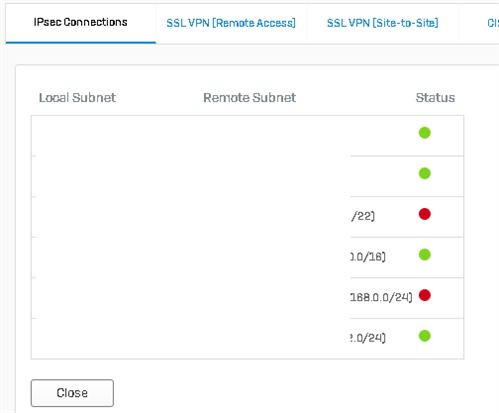This screenshot has width=499, height=413.
Task: Click the red status indicator next to 168.0.0/24
Action: pyautogui.click(x=425, y=295)
